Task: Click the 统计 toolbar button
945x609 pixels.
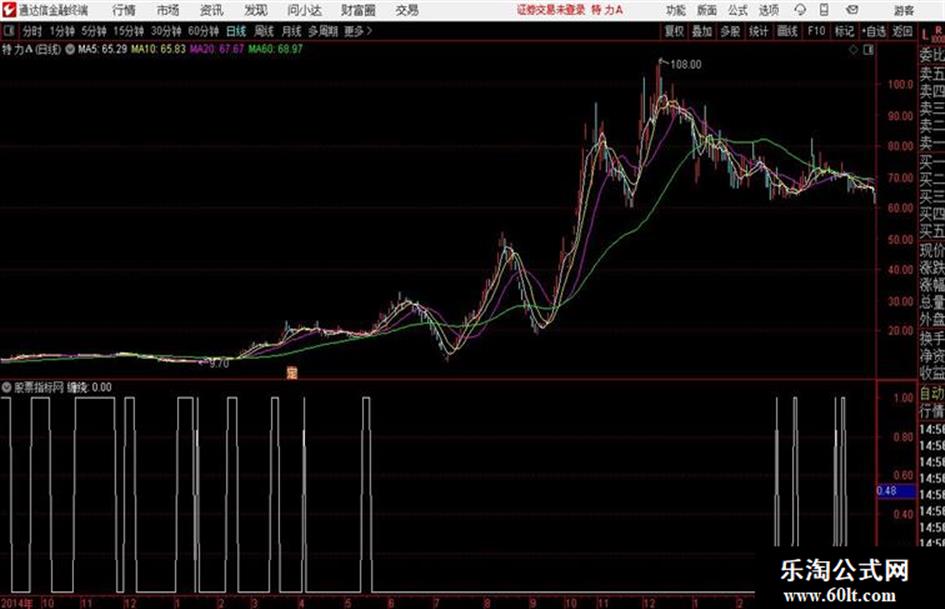Action: pyautogui.click(x=758, y=31)
